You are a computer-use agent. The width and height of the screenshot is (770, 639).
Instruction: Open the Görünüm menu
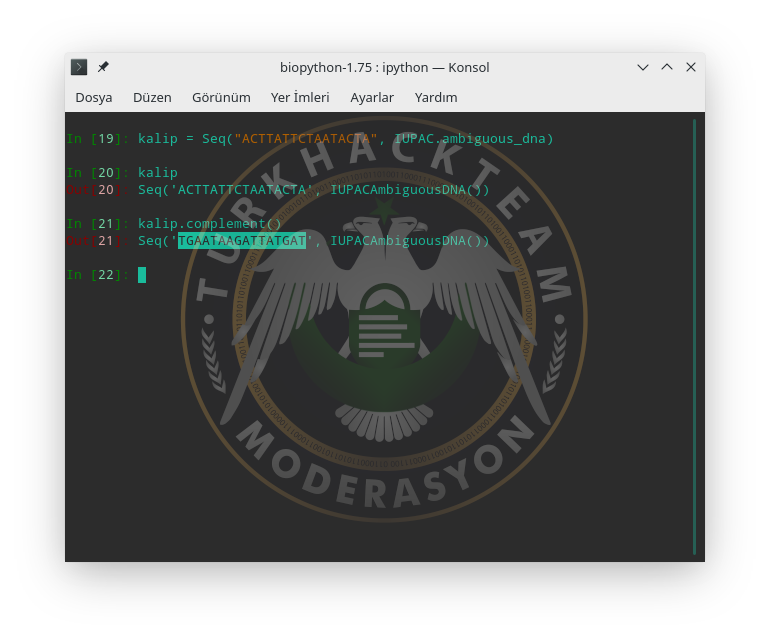tap(221, 97)
